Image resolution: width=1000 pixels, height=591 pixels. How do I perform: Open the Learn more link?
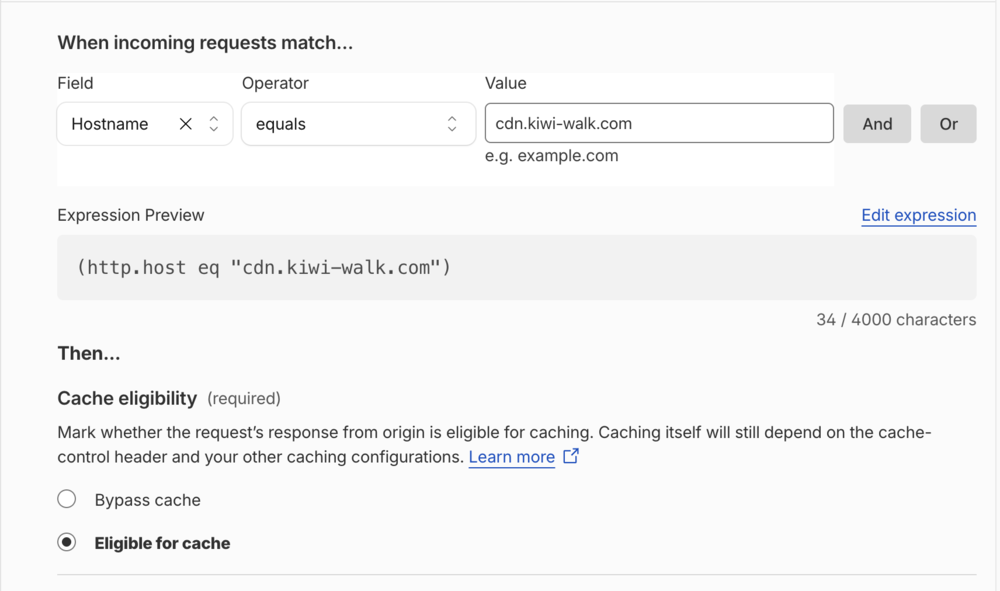(511, 457)
